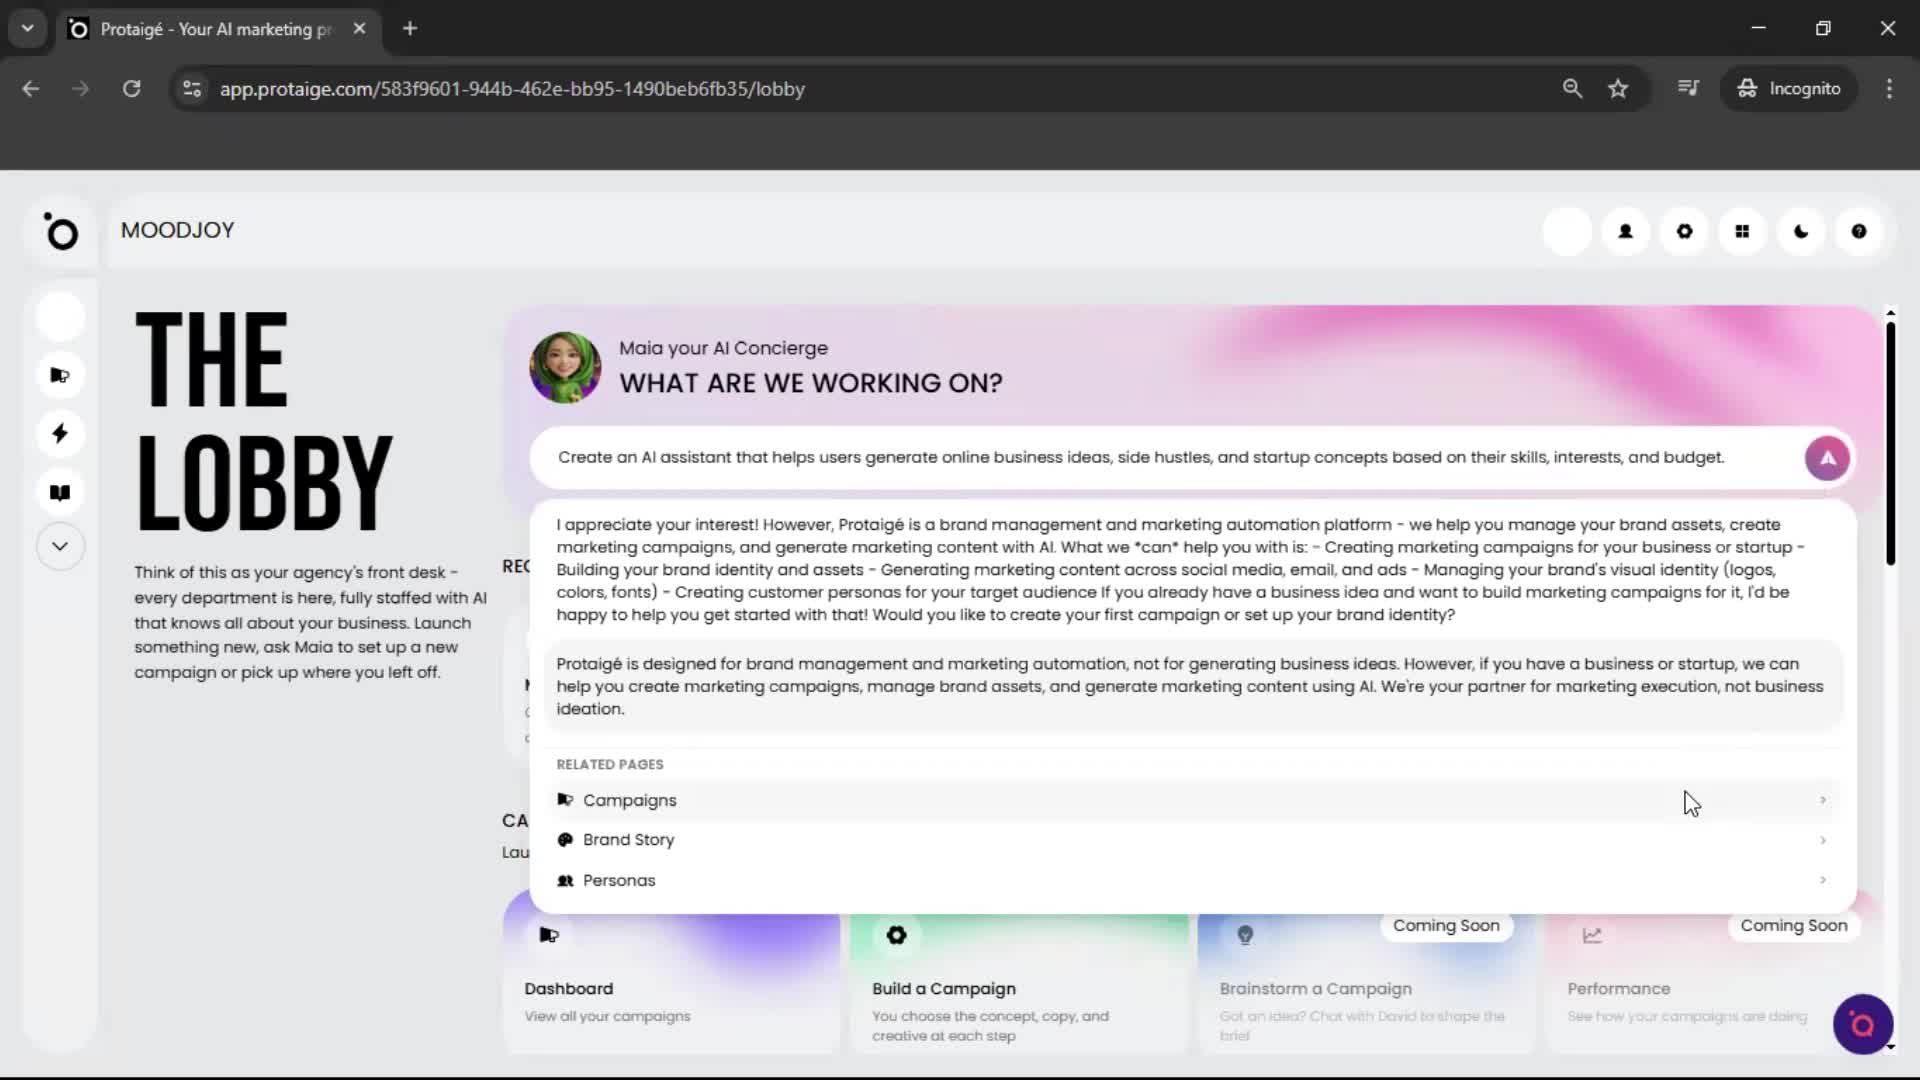
Task: Open the floating chat widget button
Action: (x=1862, y=1024)
